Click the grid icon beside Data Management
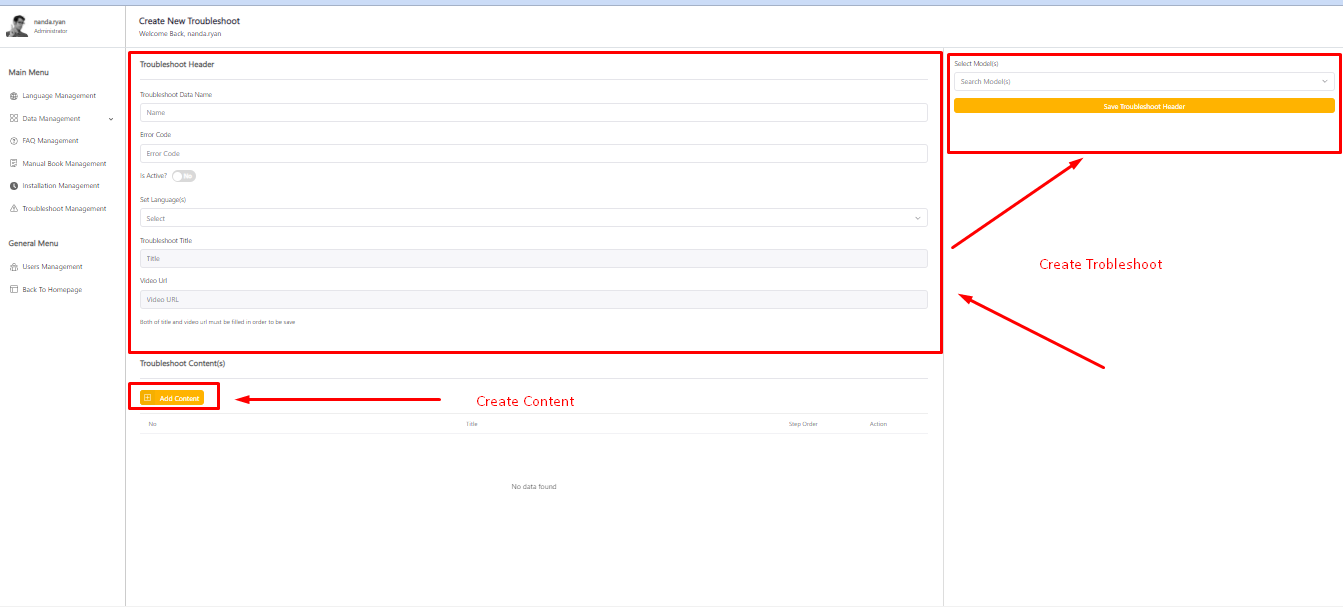This screenshot has height=607, width=1343. (x=13, y=118)
